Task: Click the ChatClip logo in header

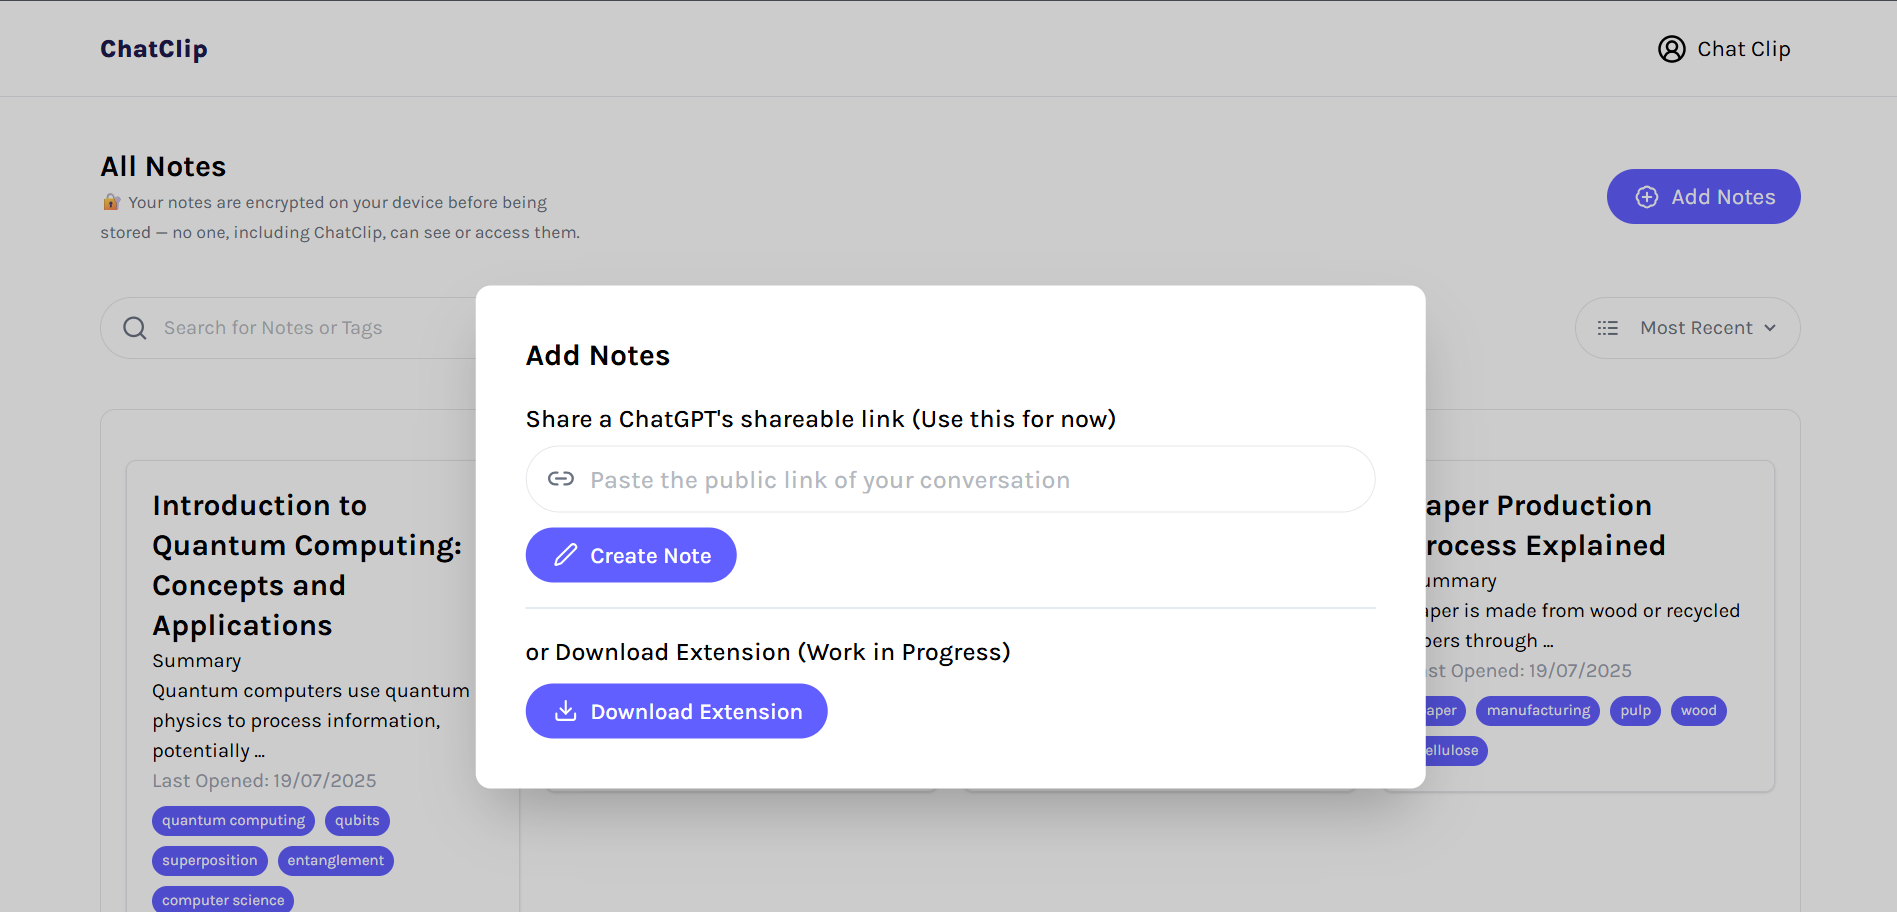Action: [154, 49]
